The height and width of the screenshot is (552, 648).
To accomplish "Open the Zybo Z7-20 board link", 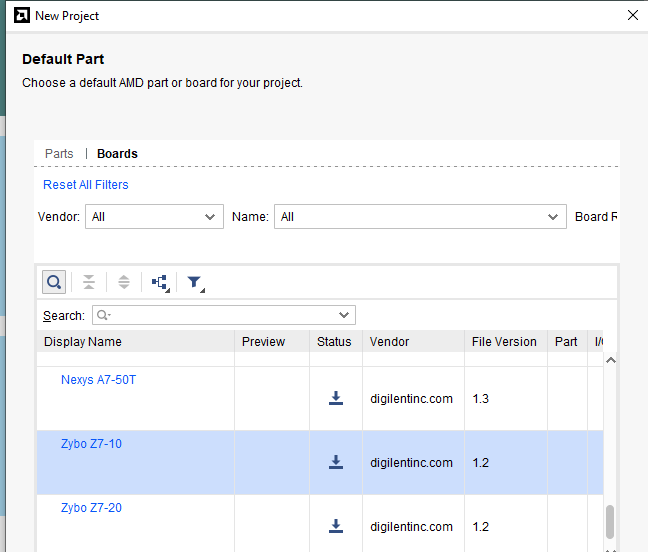I will click(x=91, y=508).
